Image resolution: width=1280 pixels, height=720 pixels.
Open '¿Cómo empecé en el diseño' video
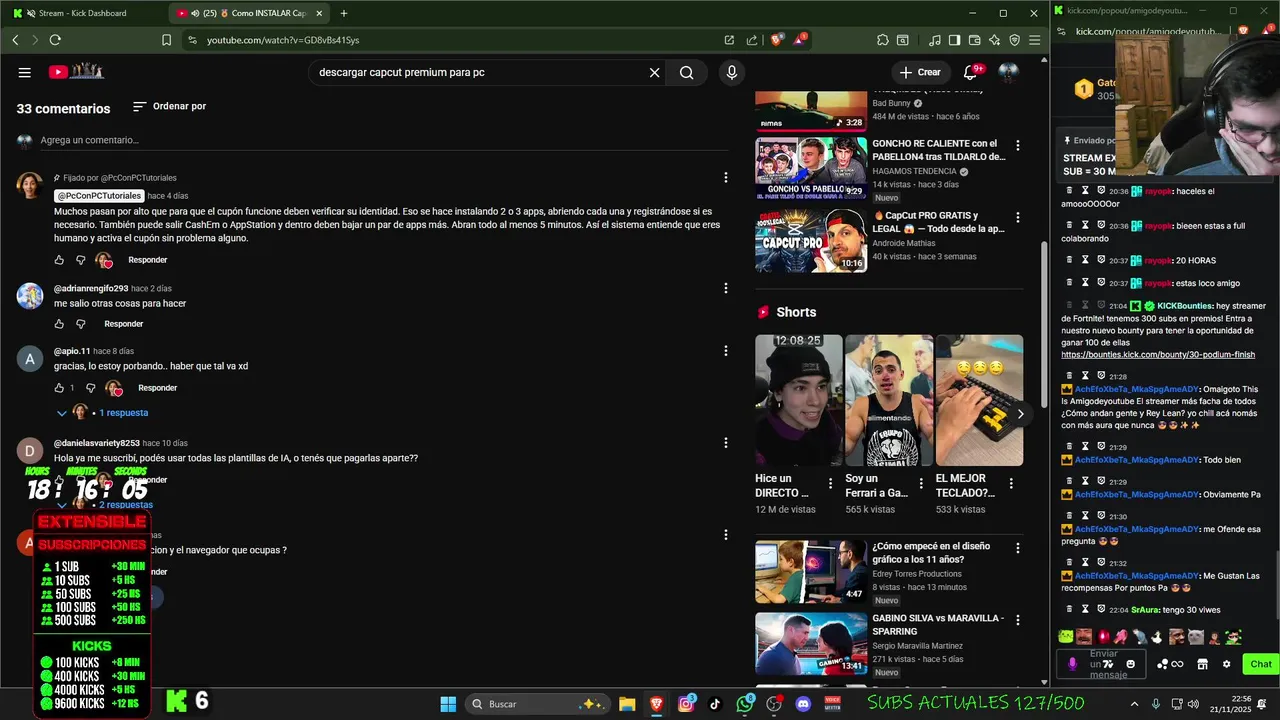tap(811, 572)
